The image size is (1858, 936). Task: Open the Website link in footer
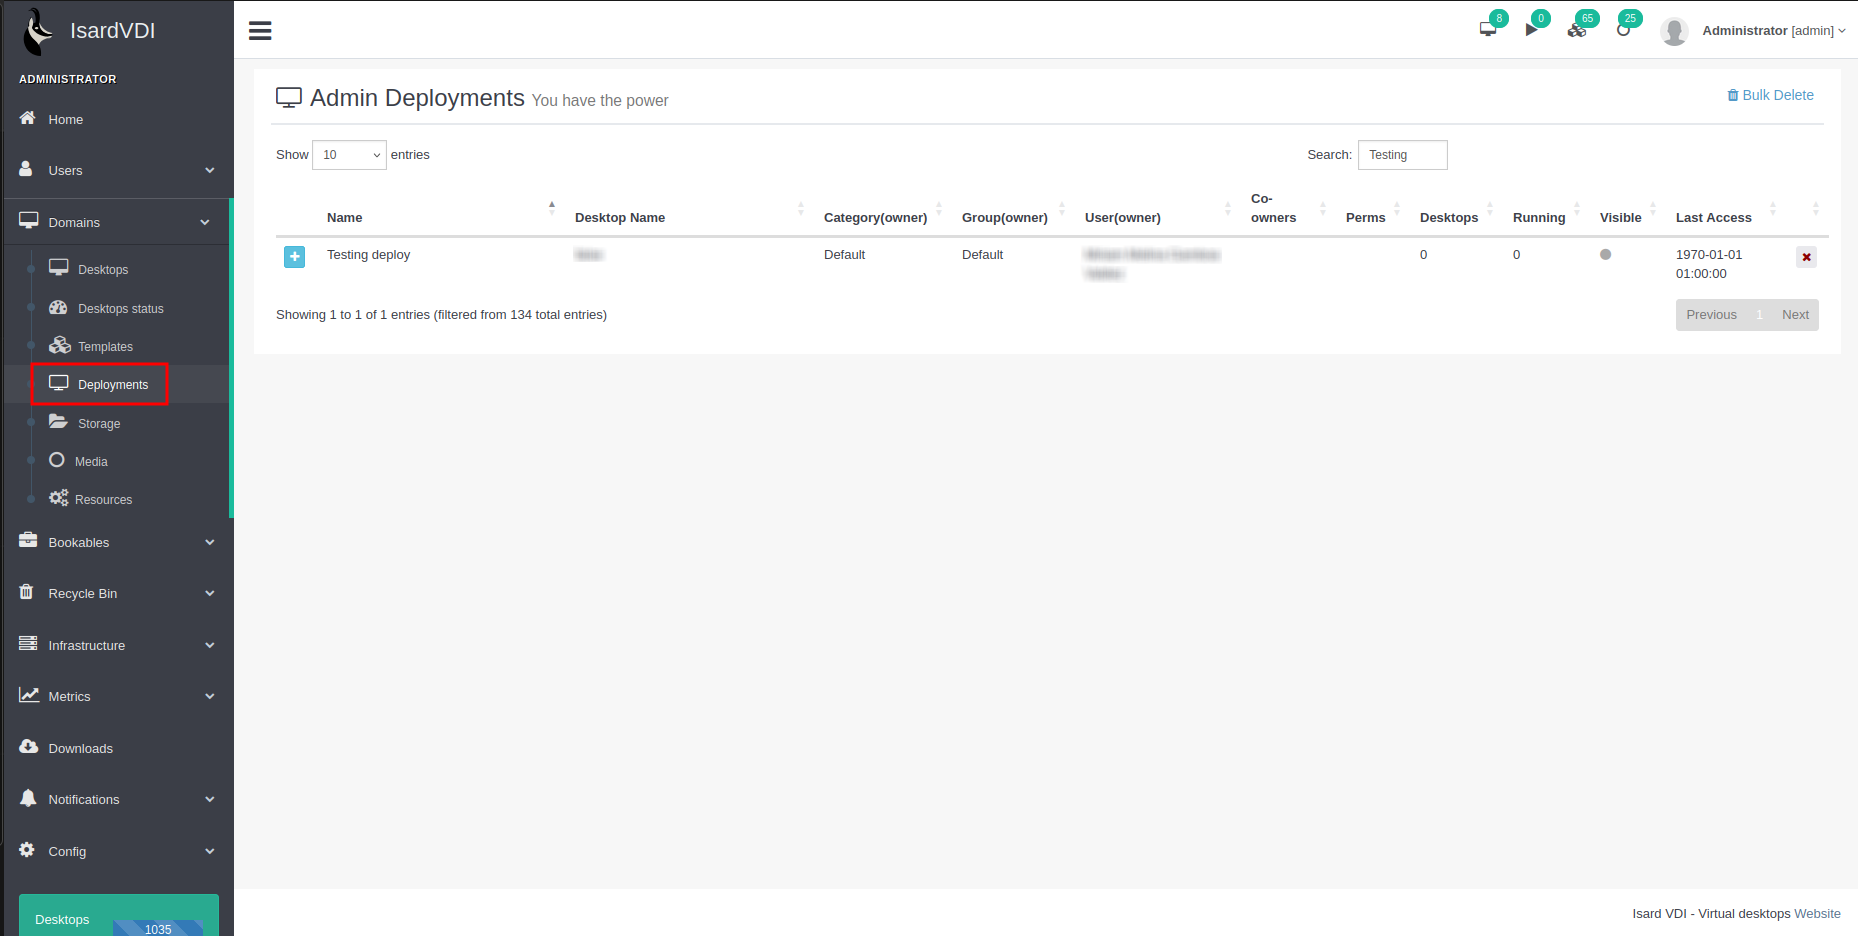[1817, 914]
